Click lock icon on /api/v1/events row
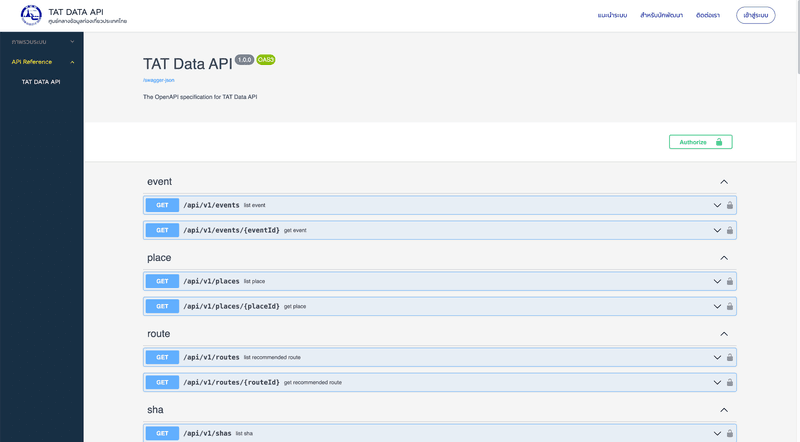The image size is (800, 442). coord(730,205)
